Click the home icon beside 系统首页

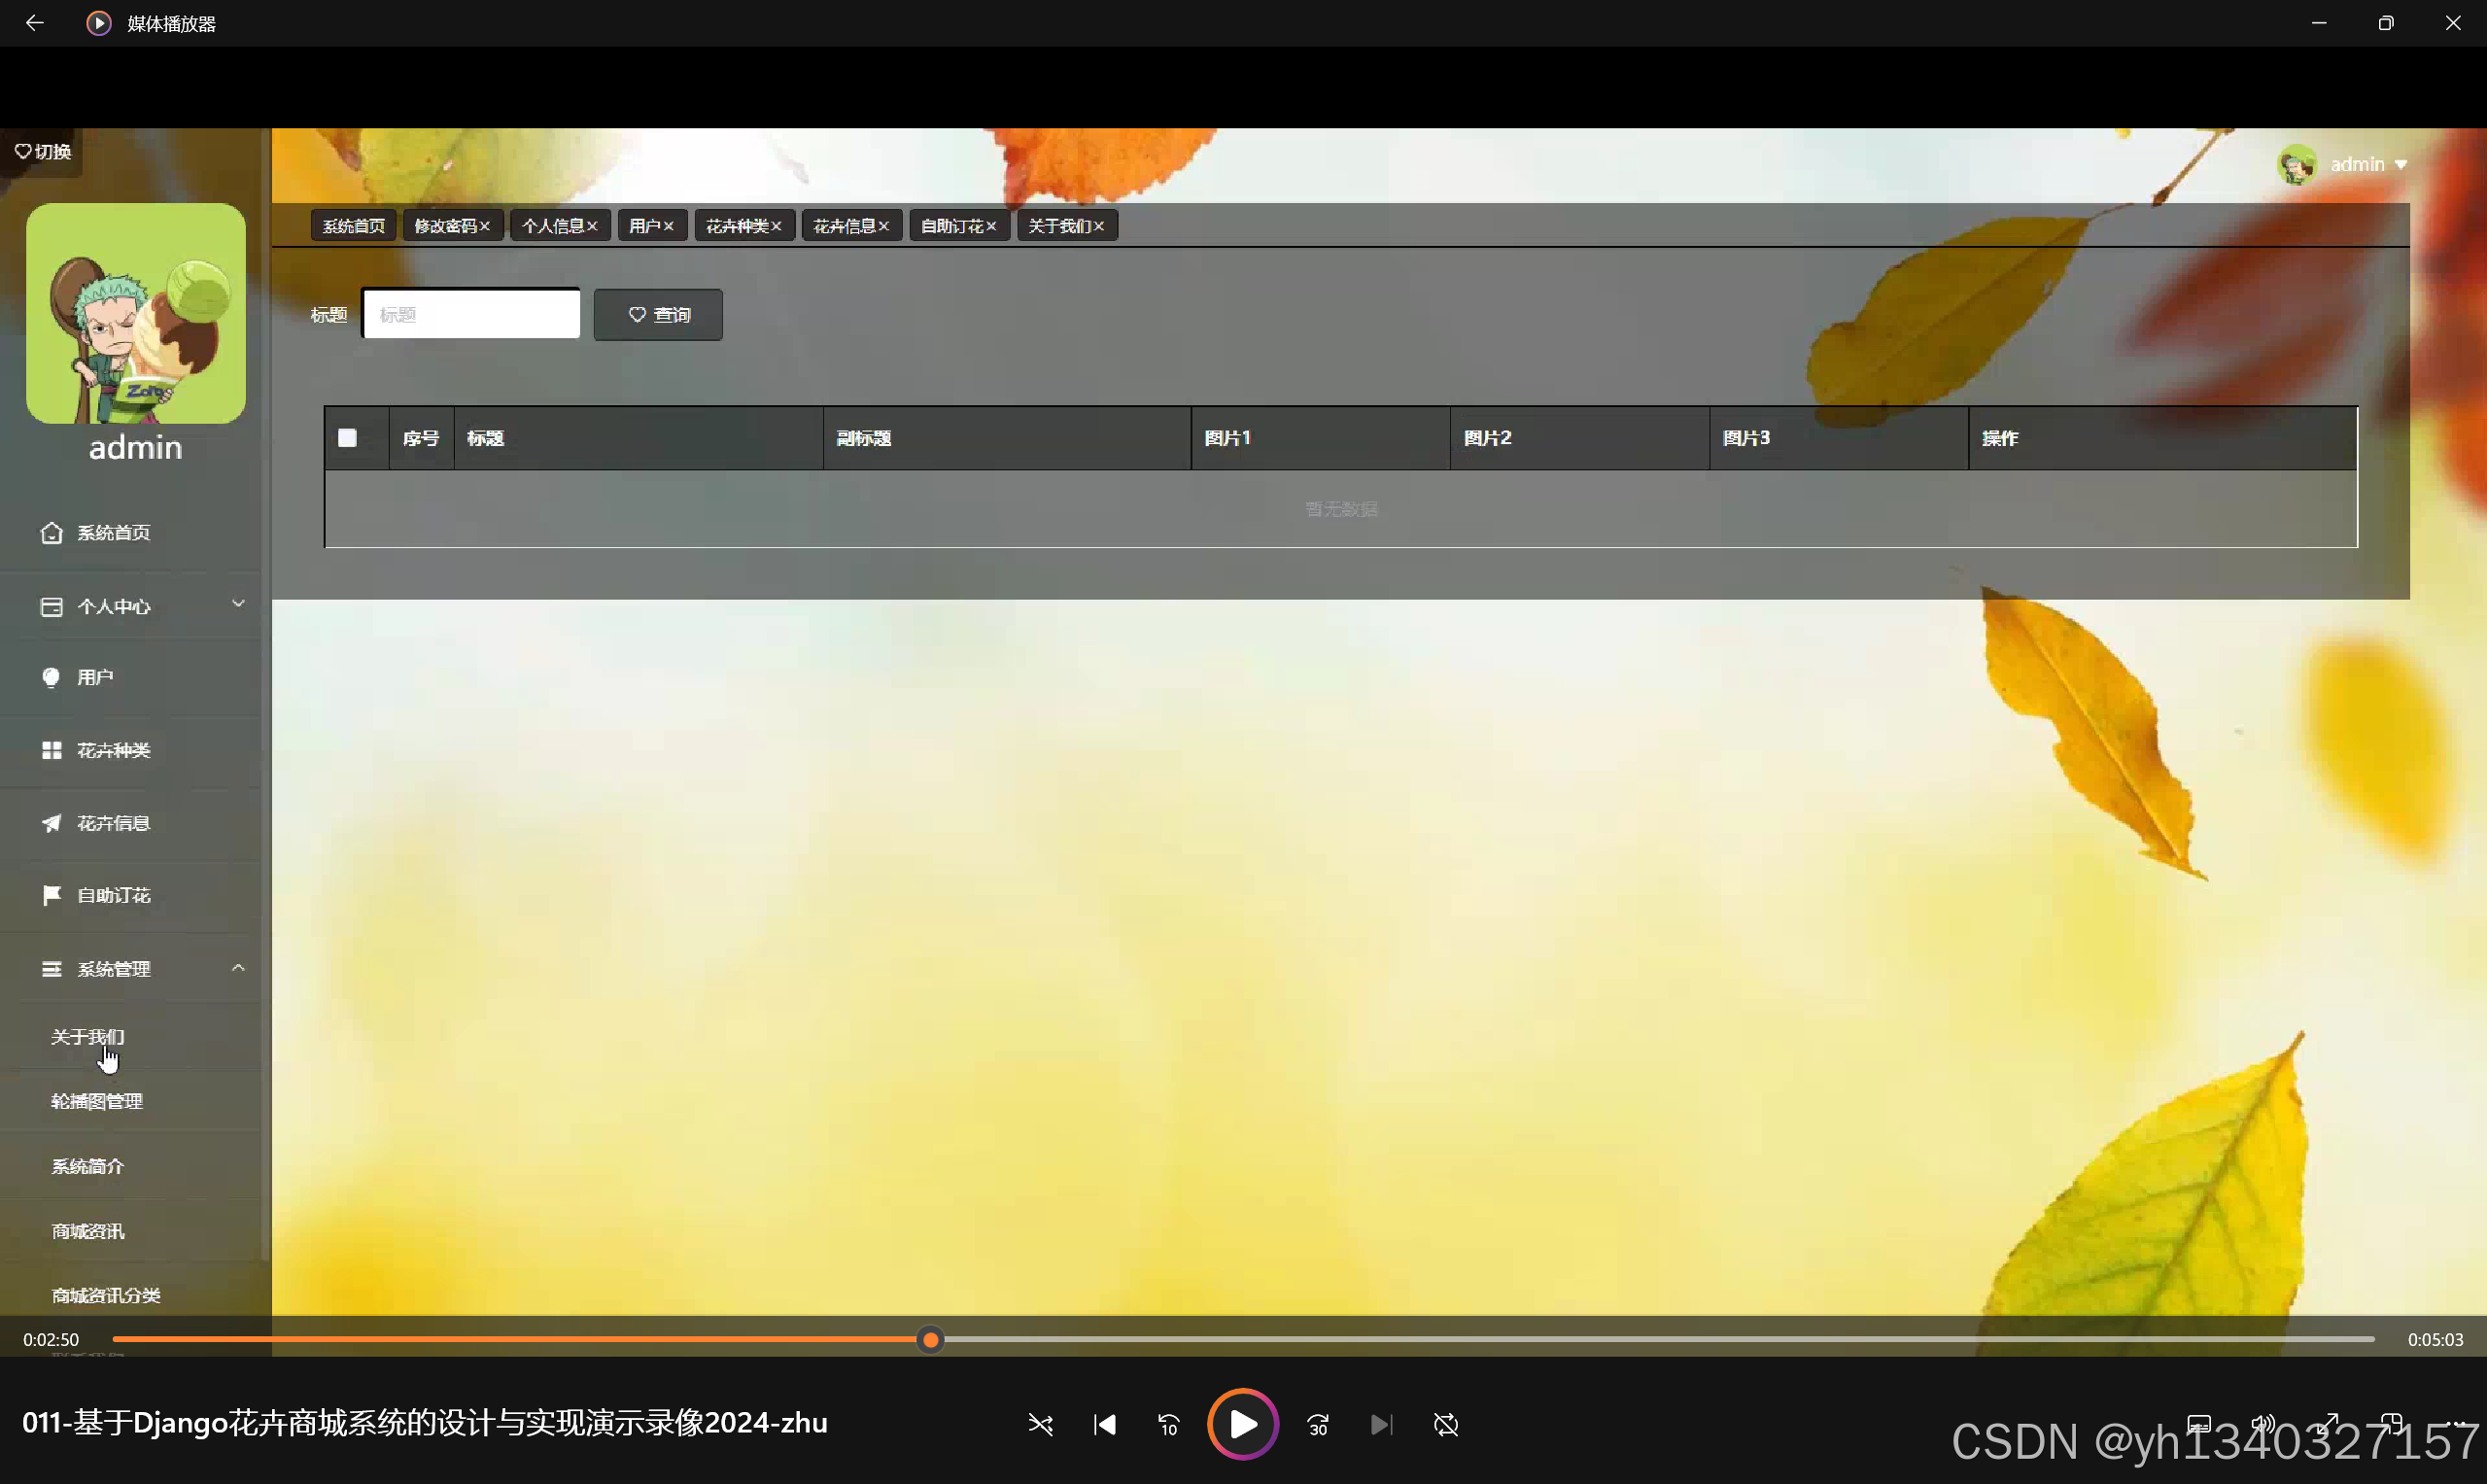[51, 533]
